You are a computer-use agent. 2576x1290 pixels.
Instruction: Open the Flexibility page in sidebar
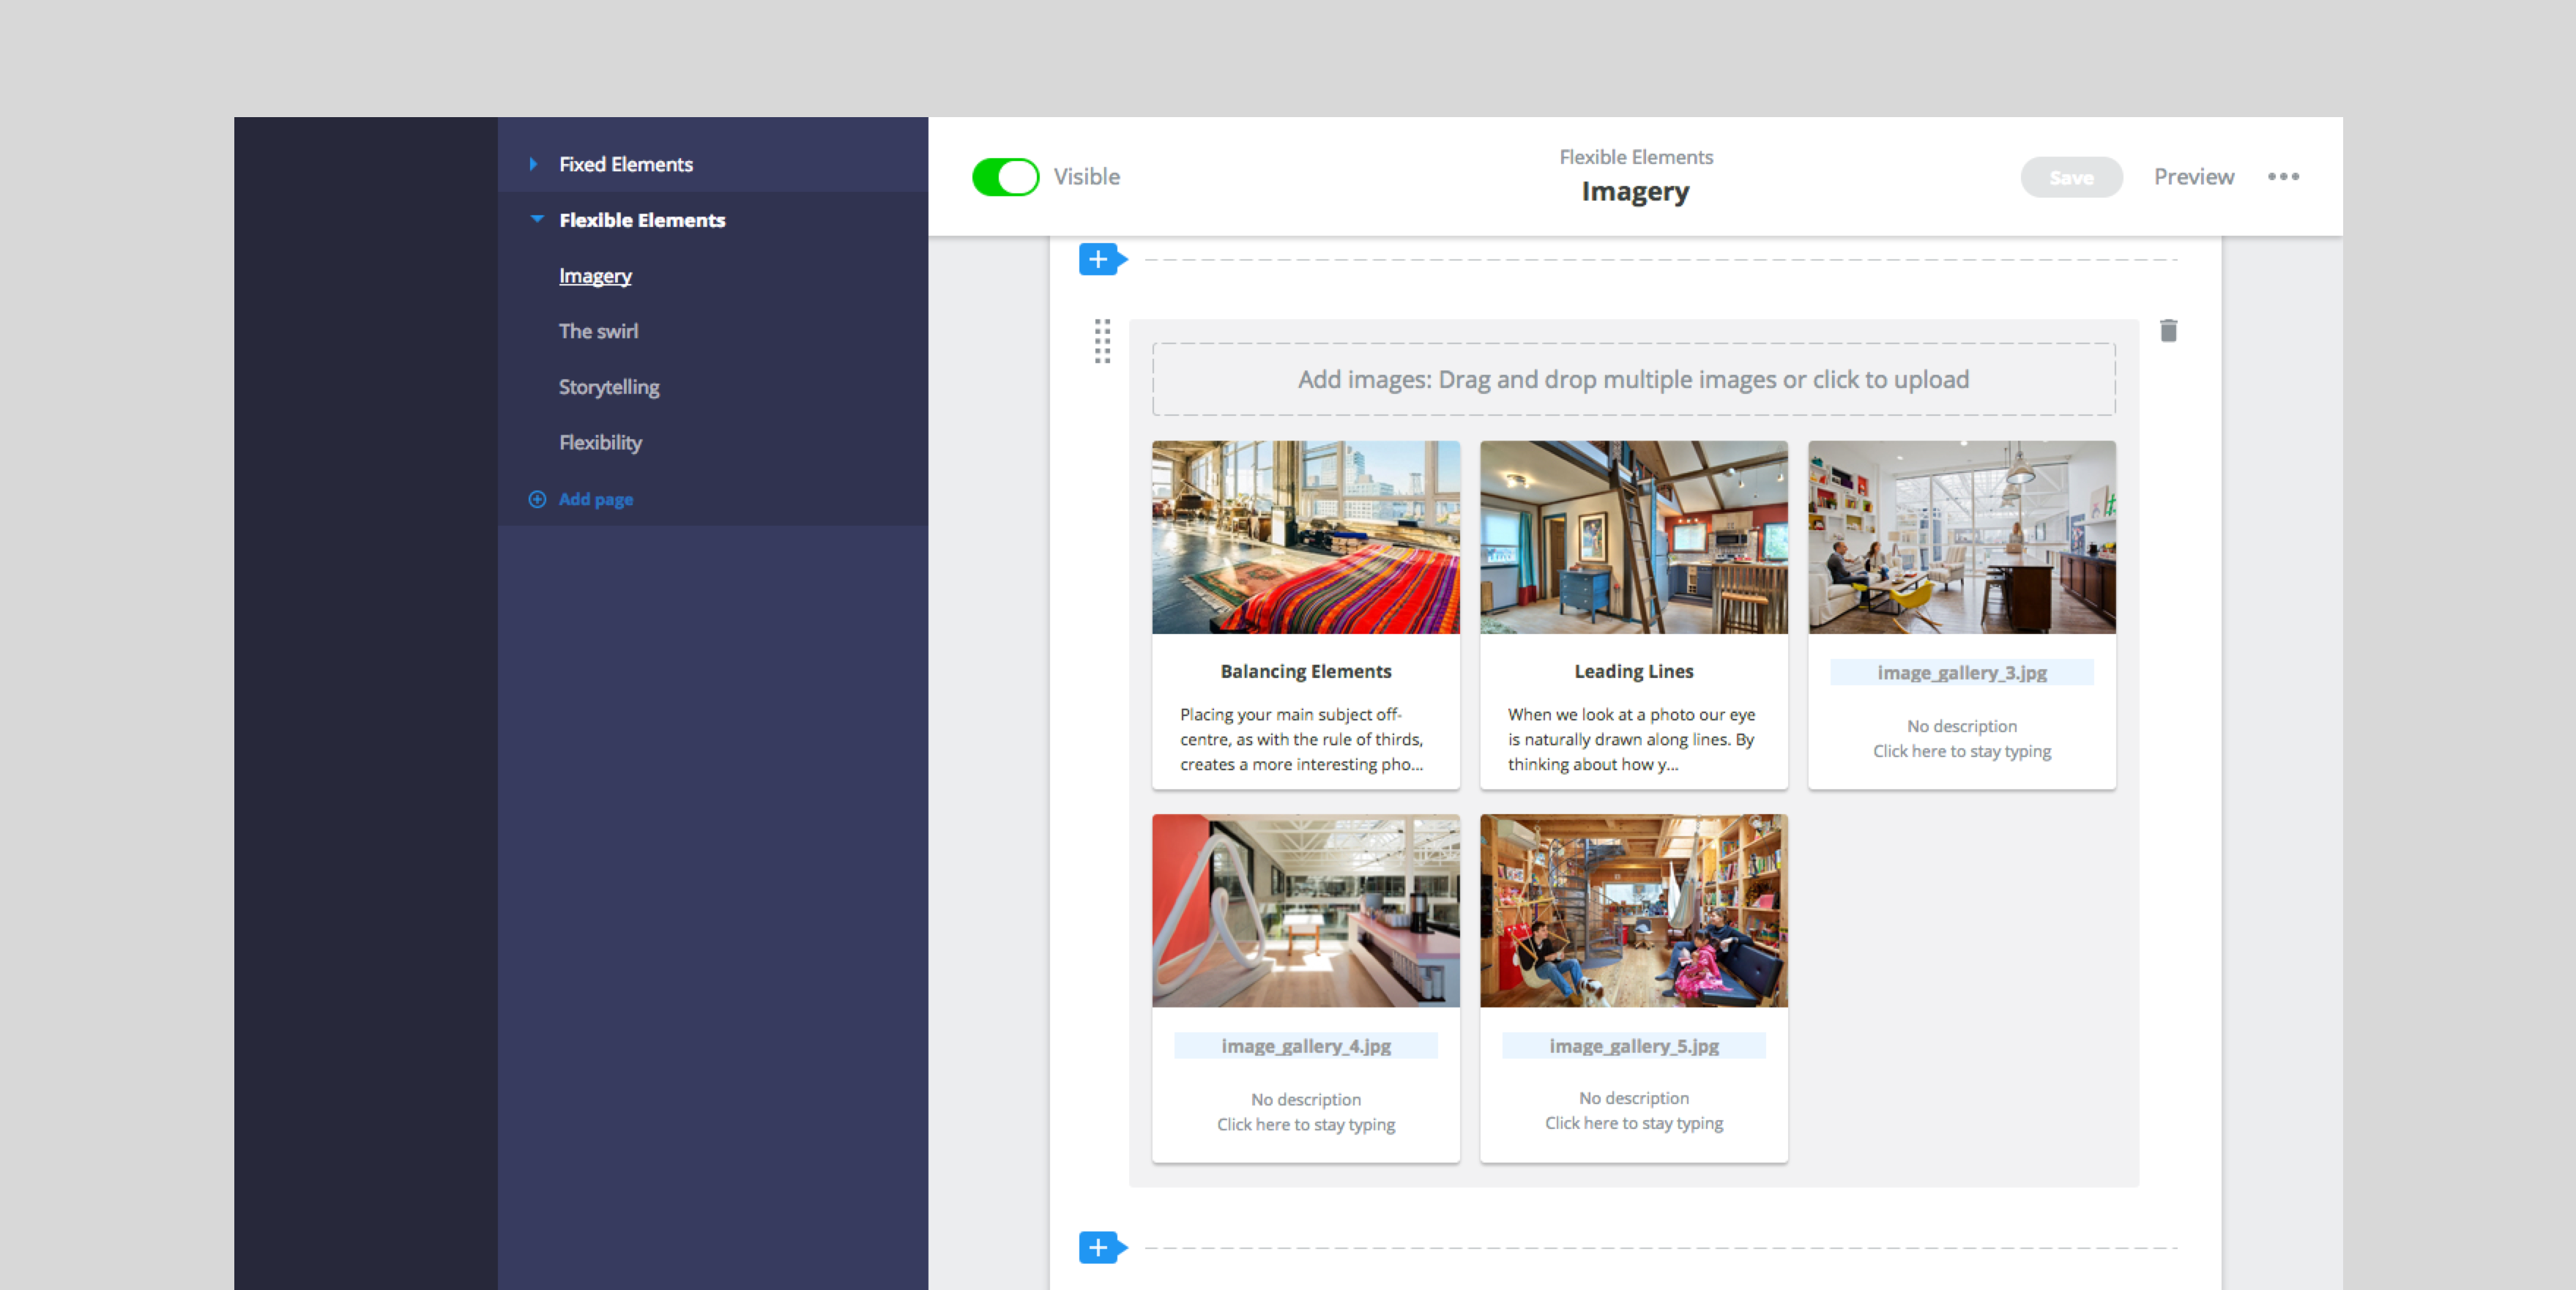click(600, 442)
